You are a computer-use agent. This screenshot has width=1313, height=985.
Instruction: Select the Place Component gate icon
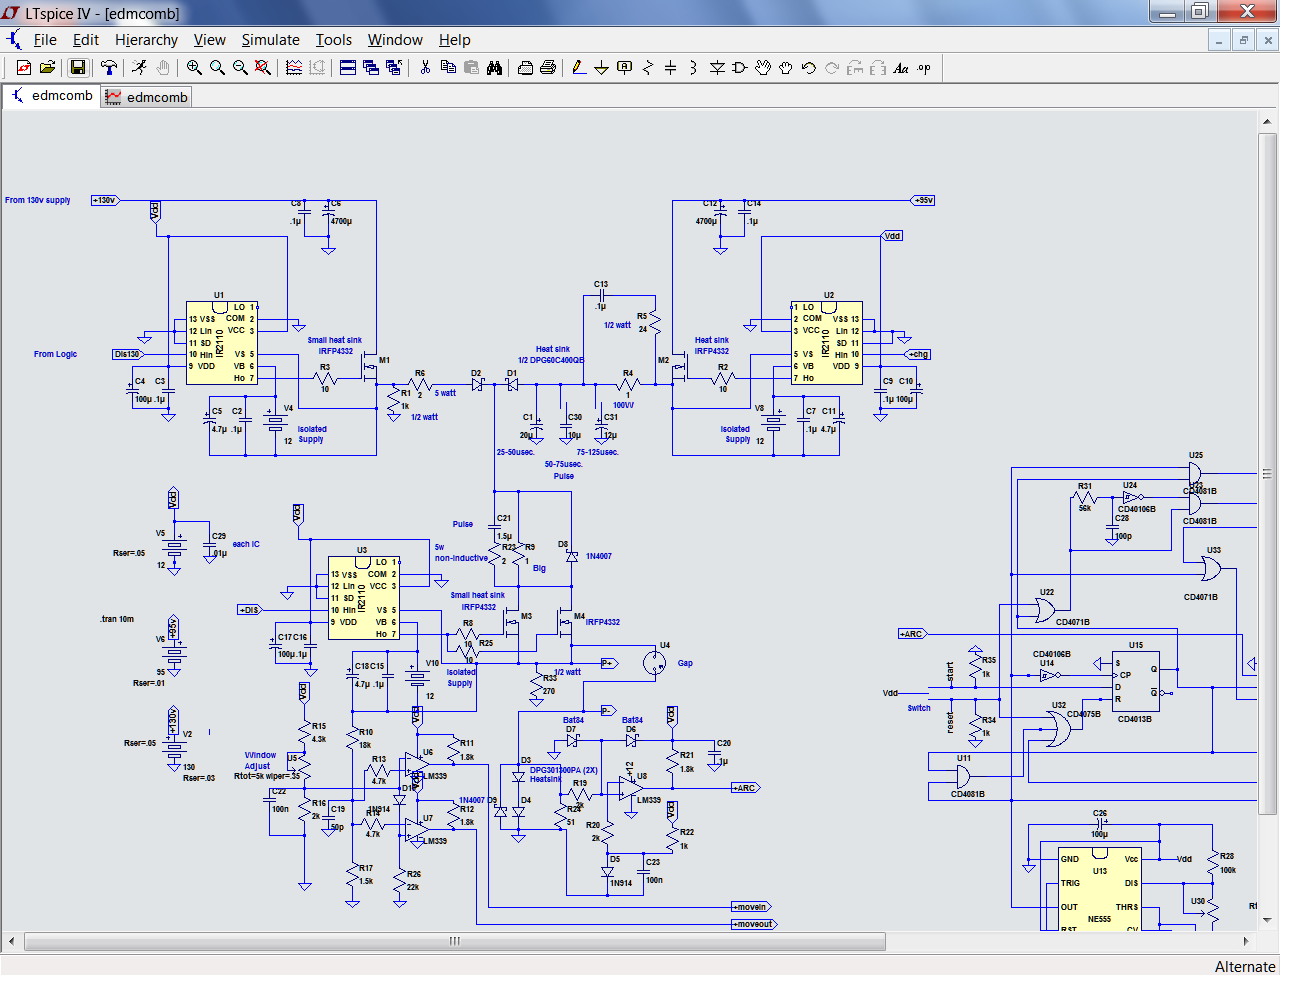(x=740, y=67)
